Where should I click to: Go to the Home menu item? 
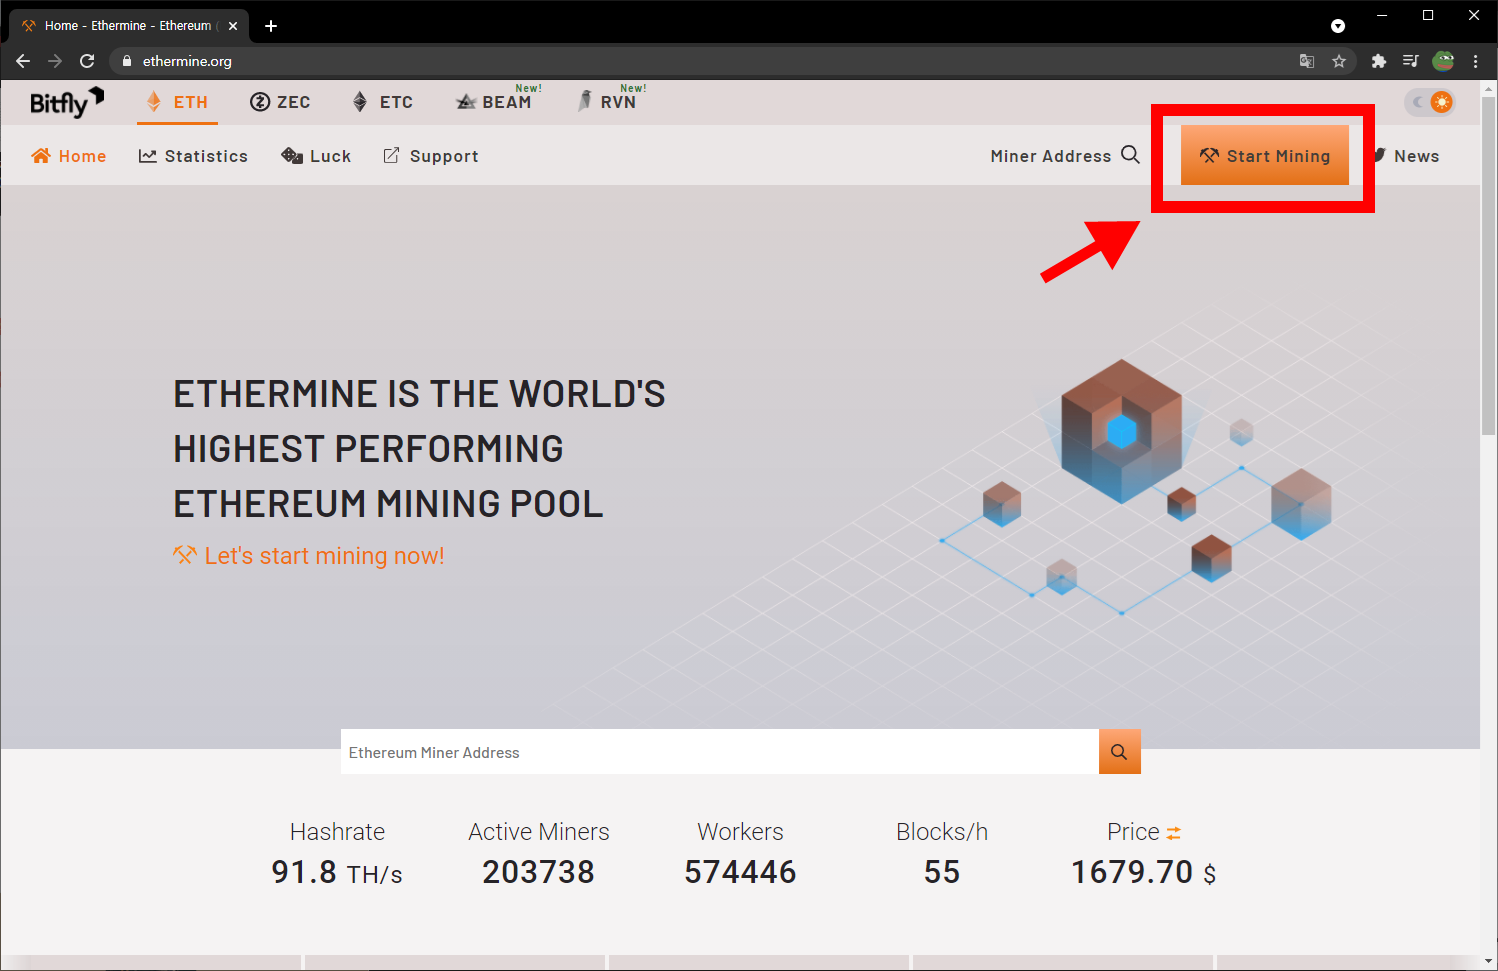pyautogui.click(x=69, y=156)
